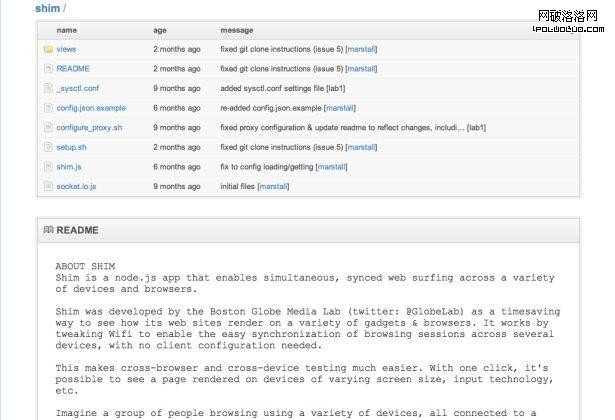Open the configure_proxy.sh file
615x420 pixels.
click(x=89, y=128)
